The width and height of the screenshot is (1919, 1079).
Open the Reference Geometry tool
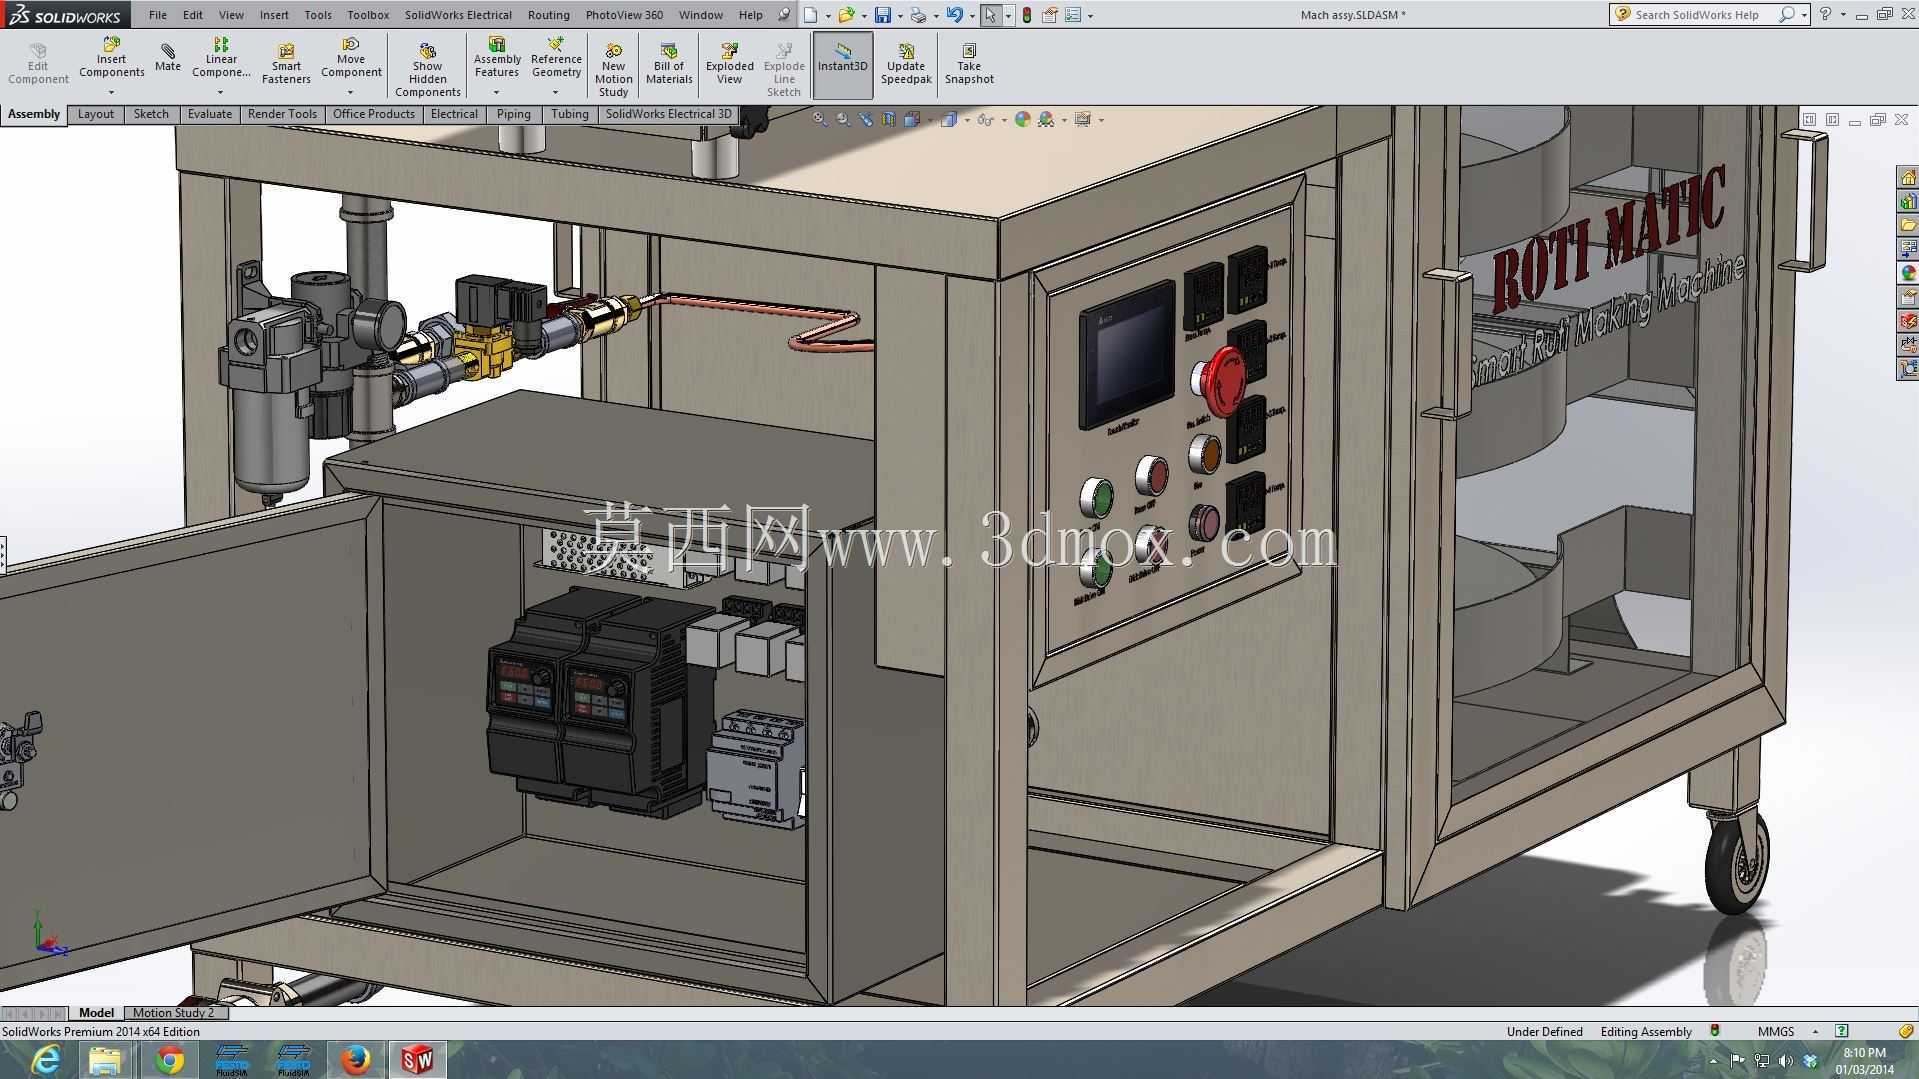click(556, 58)
